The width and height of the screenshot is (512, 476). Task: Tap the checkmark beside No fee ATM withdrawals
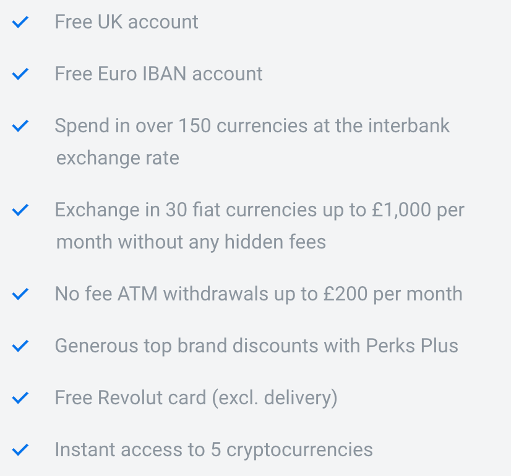[x=20, y=294]
